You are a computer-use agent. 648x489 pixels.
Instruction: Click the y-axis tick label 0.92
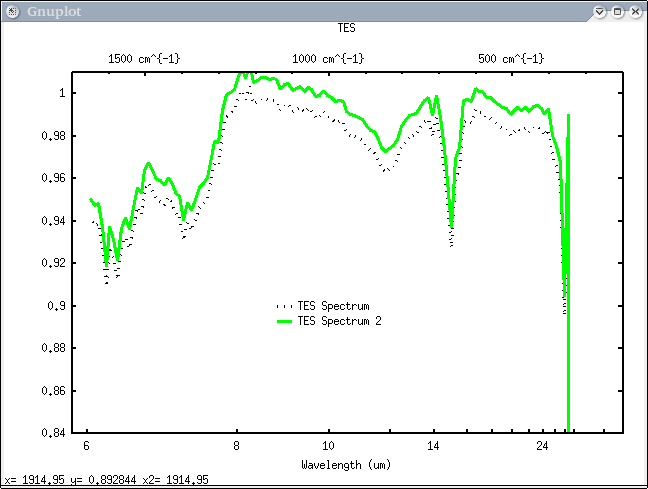point(53,263)
